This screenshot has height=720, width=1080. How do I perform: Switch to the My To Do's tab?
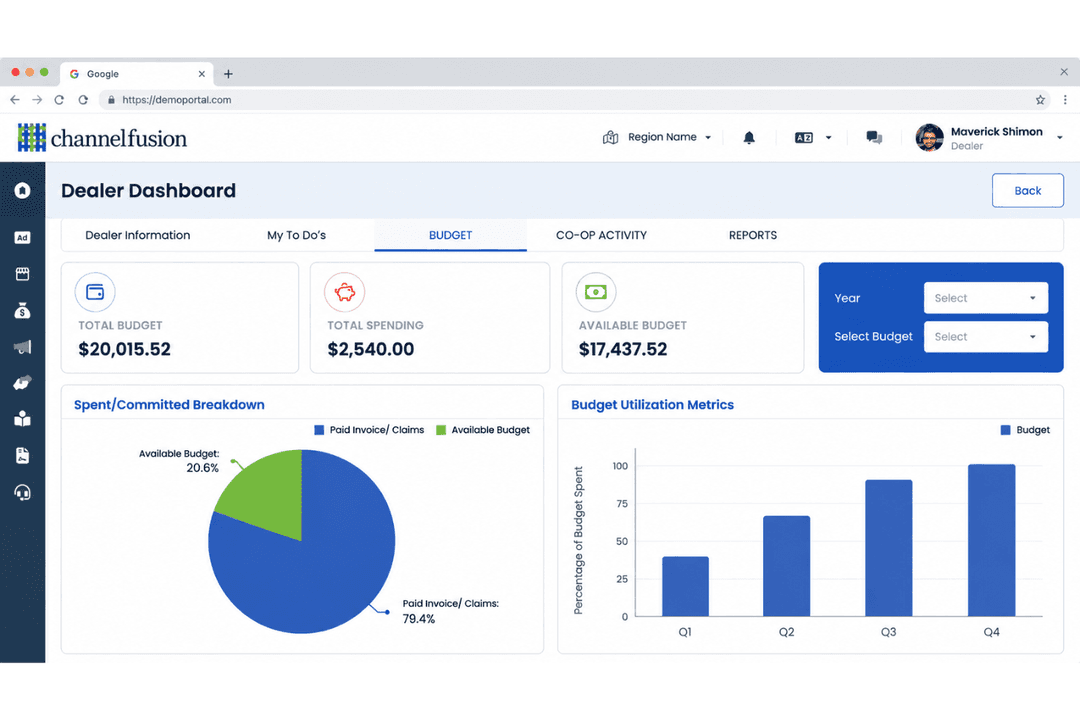pyautogui.click(x=296, y=235)
